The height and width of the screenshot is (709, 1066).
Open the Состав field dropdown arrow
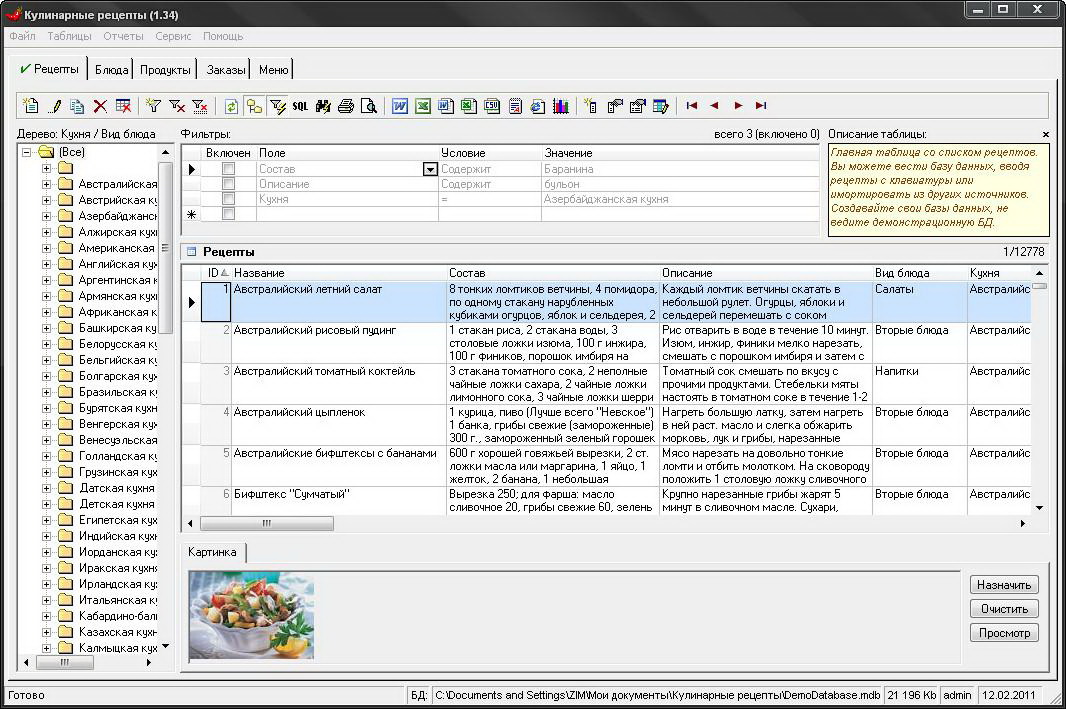tap(430, 170)
